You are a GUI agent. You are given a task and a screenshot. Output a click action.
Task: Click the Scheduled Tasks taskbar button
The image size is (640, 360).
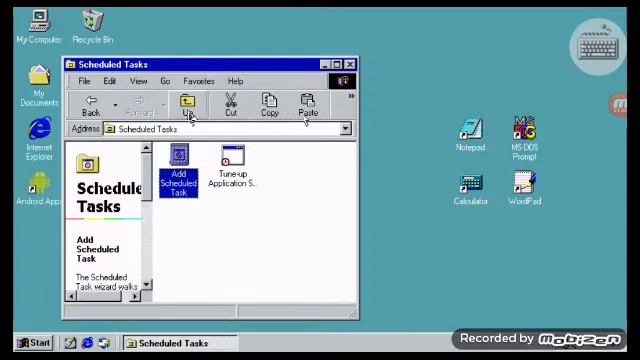point(180,343)
